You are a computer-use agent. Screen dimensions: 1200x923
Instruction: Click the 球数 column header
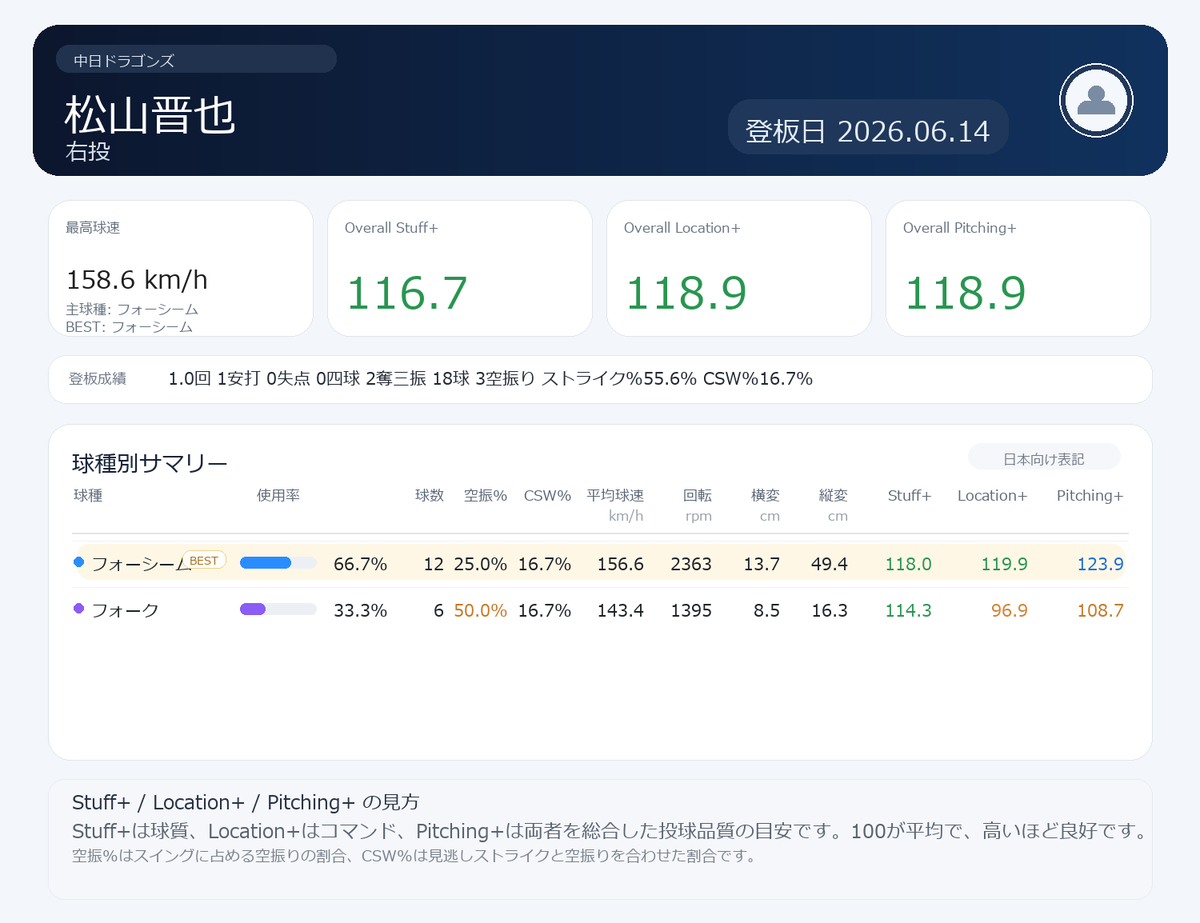click(429, 495)
